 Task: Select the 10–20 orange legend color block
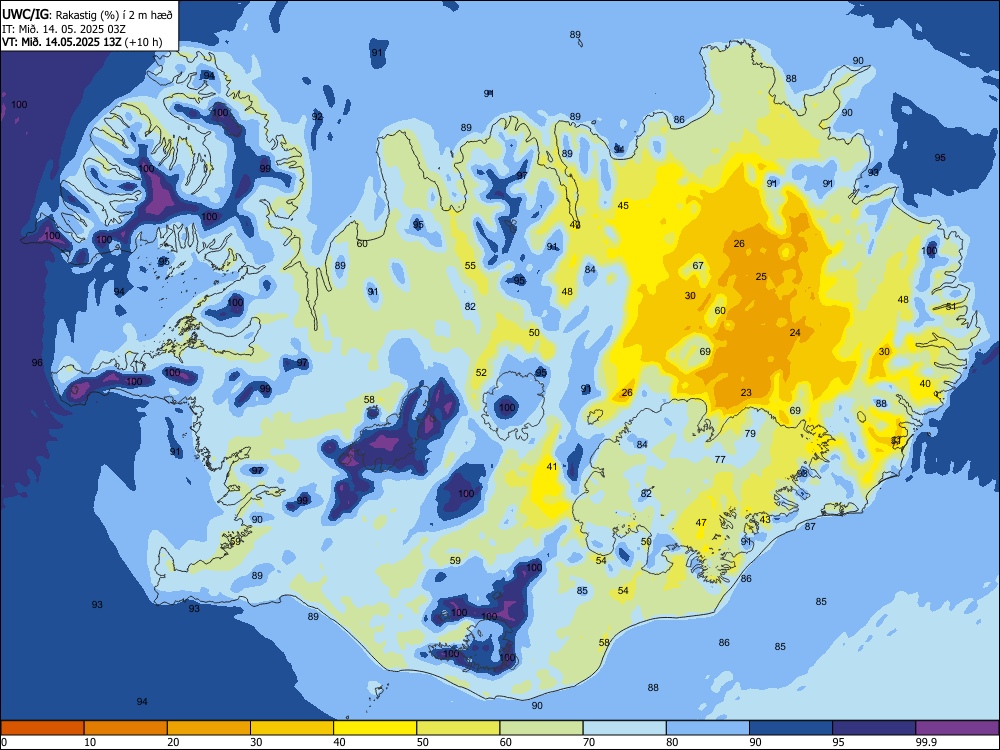click(126, 728)
